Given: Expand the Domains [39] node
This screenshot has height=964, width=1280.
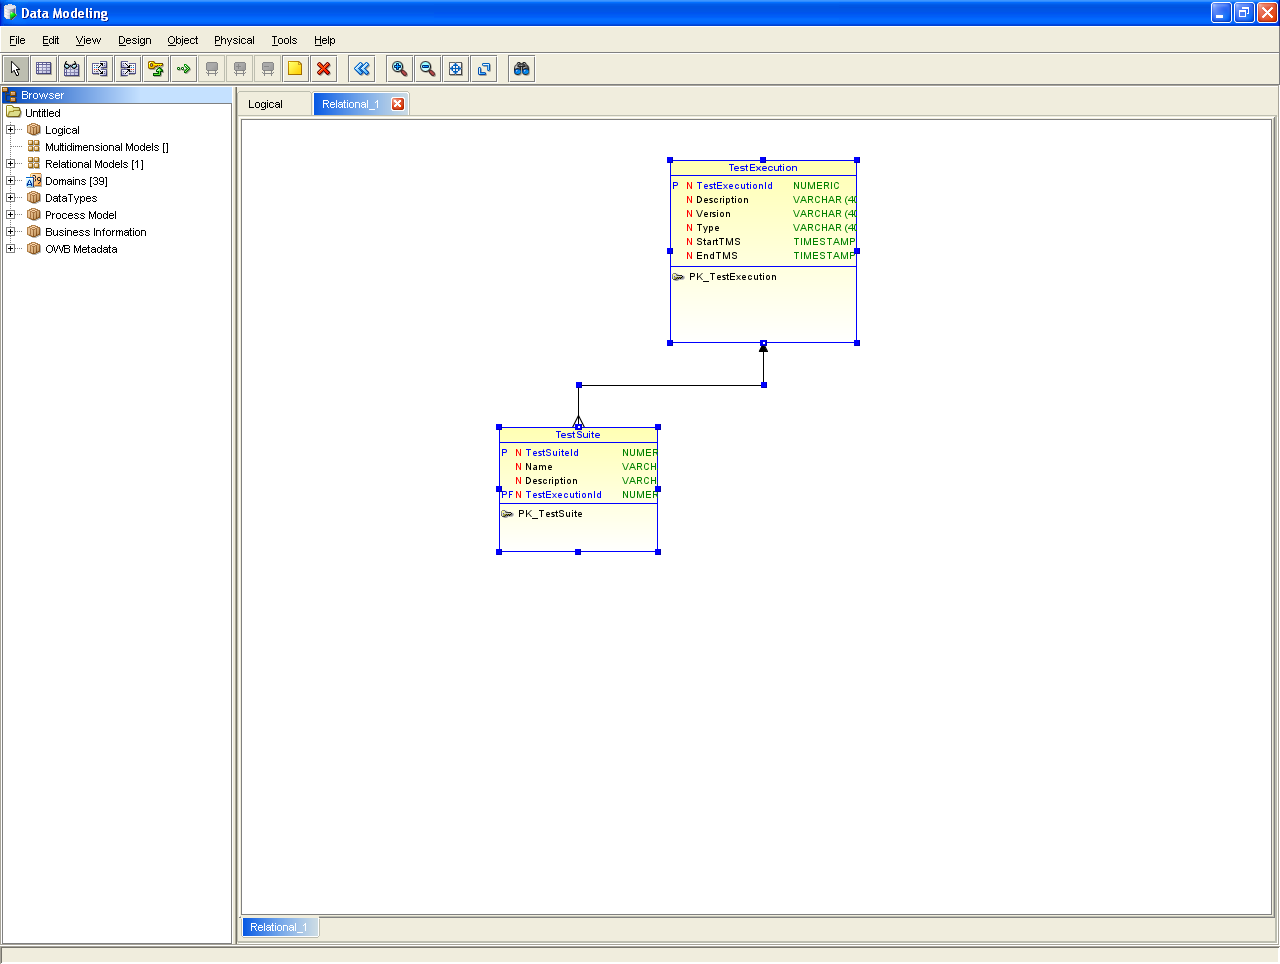Looking at the screenshot, I should 9,180.
